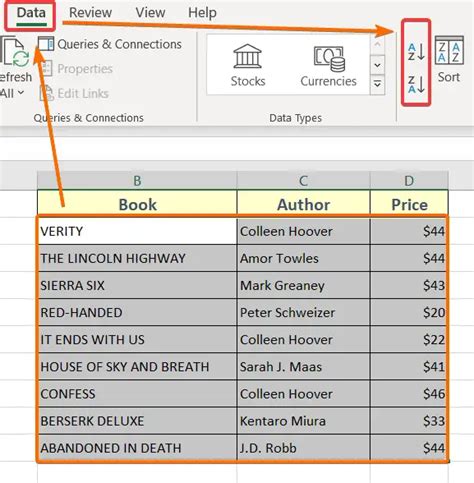Select the $46 price cell
The image size is (474, 483).
[409, 394]
